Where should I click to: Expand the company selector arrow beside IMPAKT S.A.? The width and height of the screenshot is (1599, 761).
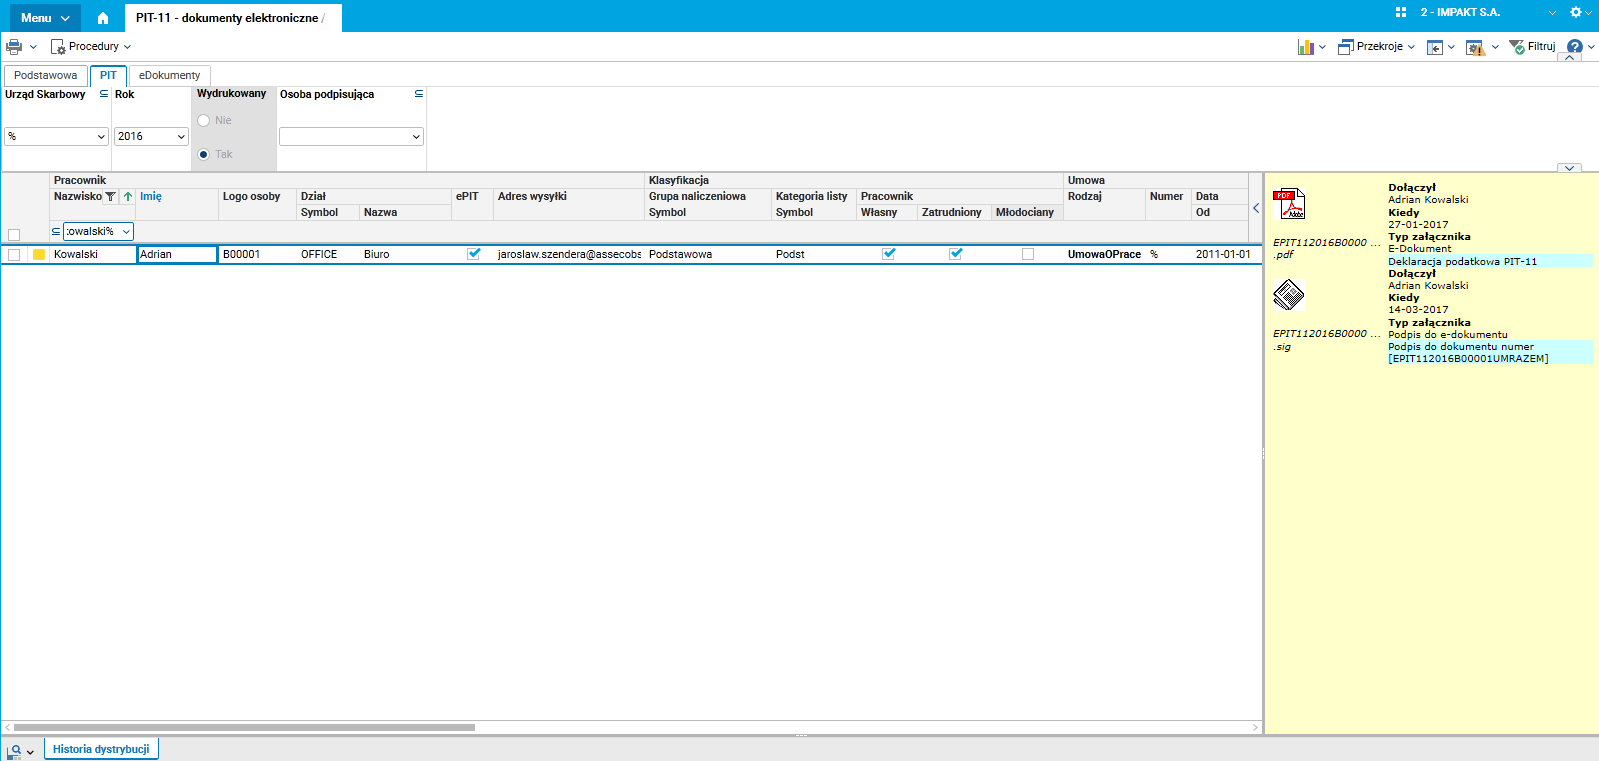point(1552,13)
